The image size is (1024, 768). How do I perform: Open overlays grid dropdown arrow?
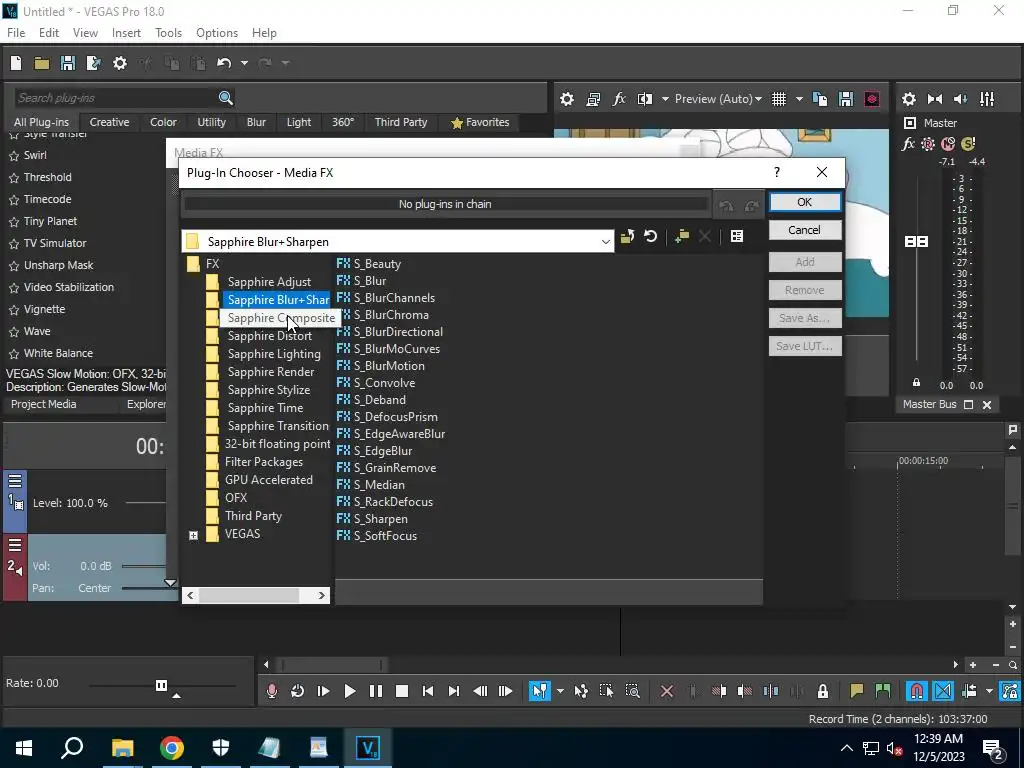(799, 99)
